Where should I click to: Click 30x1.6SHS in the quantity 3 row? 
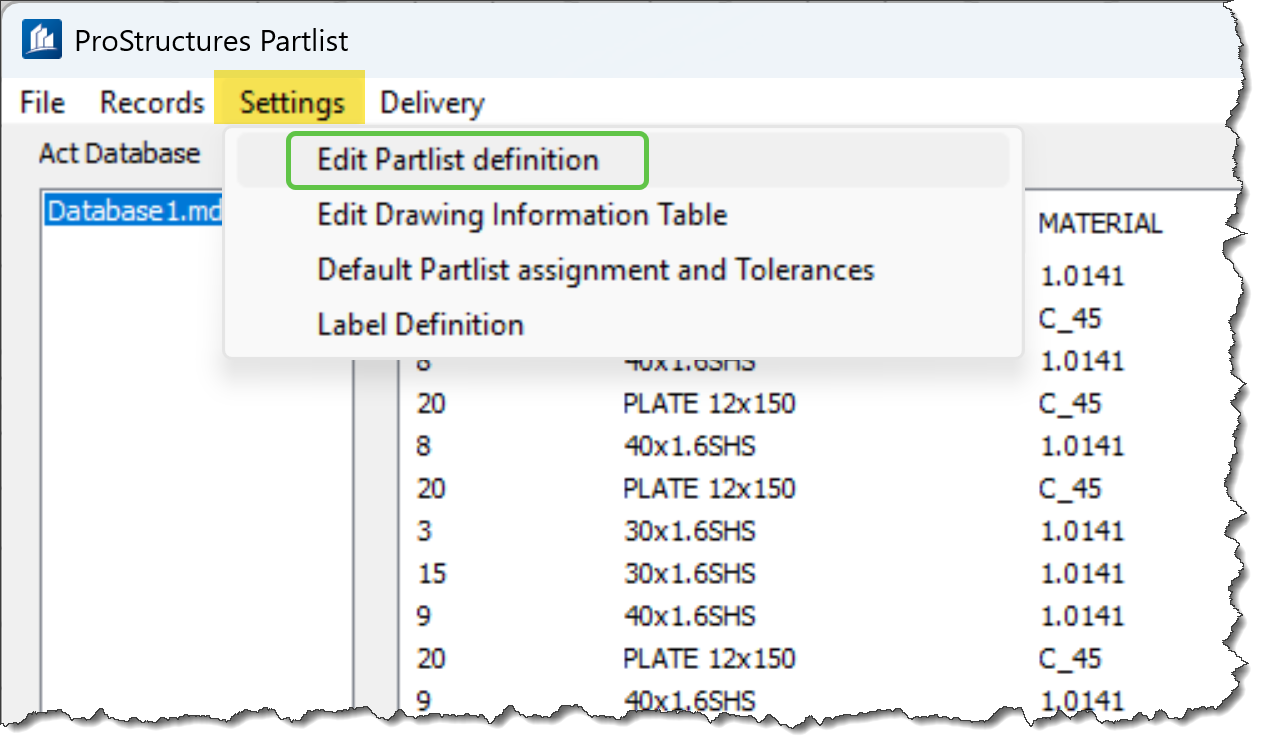coord(689,531)
